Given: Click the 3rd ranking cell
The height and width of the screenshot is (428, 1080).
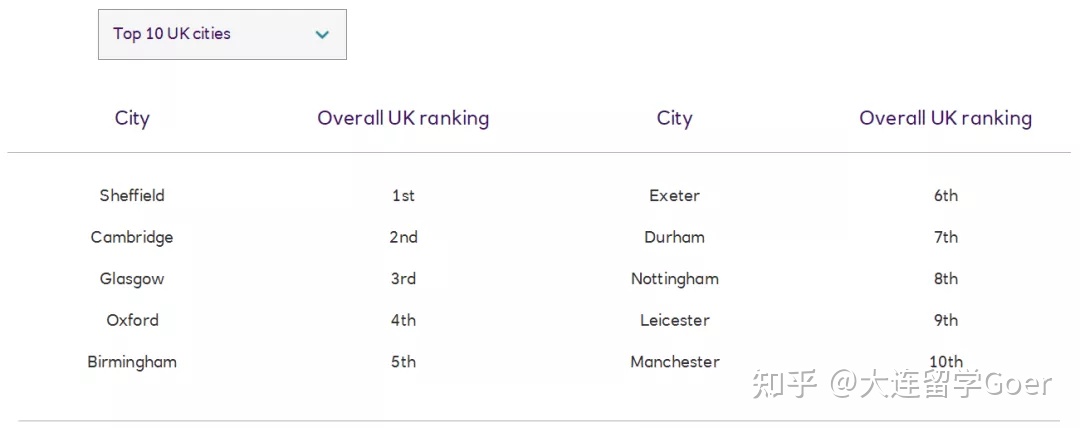Looking at the screenshot, I should [x=404, y=279].
